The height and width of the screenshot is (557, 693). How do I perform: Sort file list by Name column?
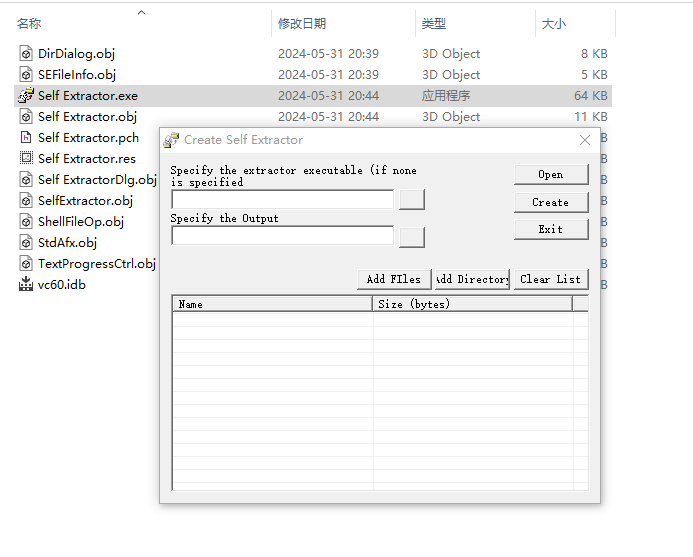tap(272, 304)
